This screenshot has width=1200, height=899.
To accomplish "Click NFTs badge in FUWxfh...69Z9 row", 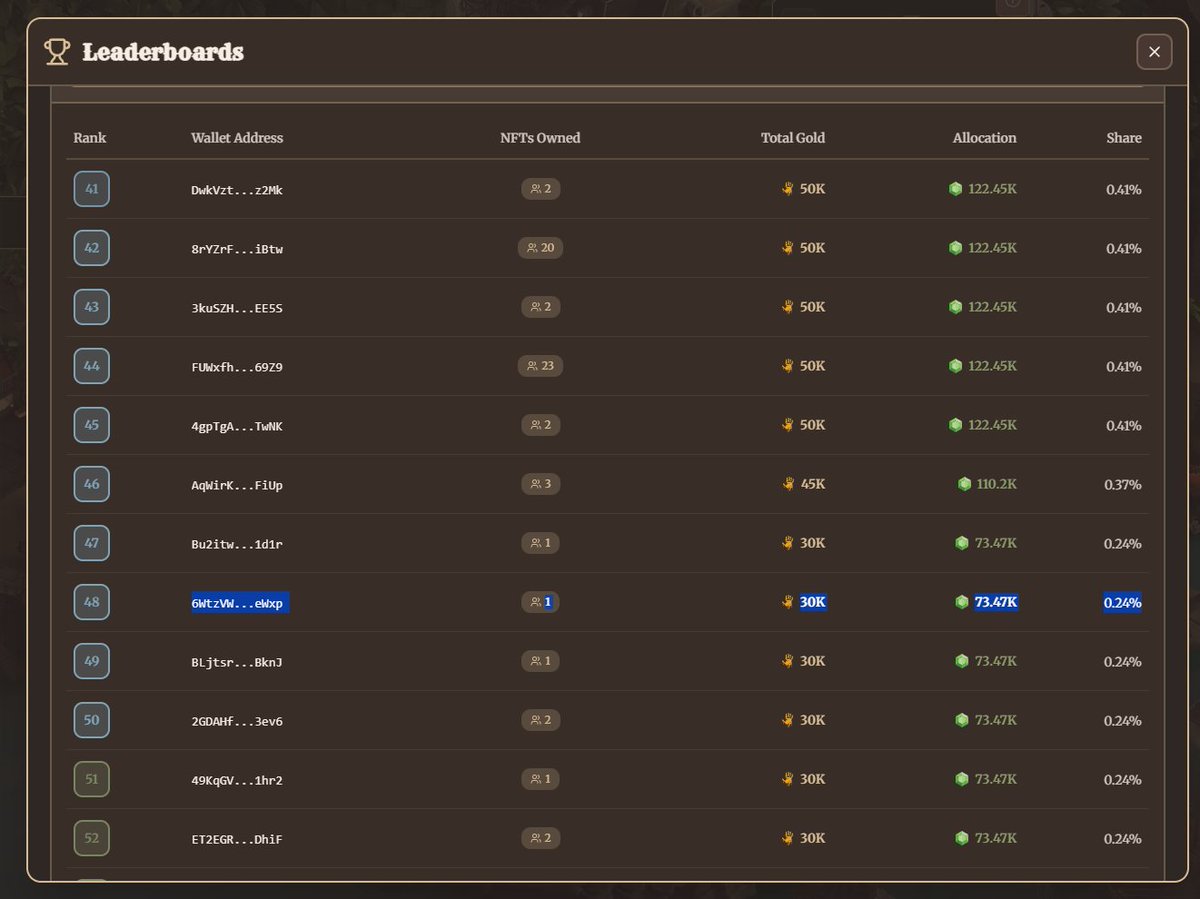I will coord(541,366).
